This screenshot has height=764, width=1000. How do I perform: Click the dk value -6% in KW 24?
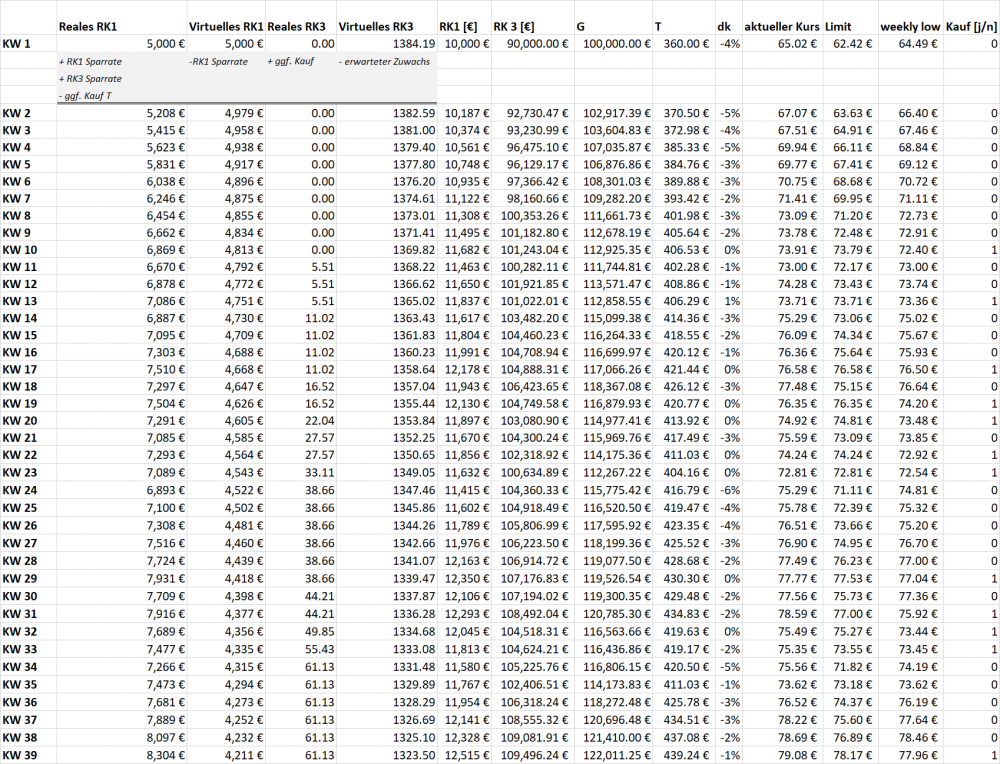pyautogui.click(x=730, y=490)
